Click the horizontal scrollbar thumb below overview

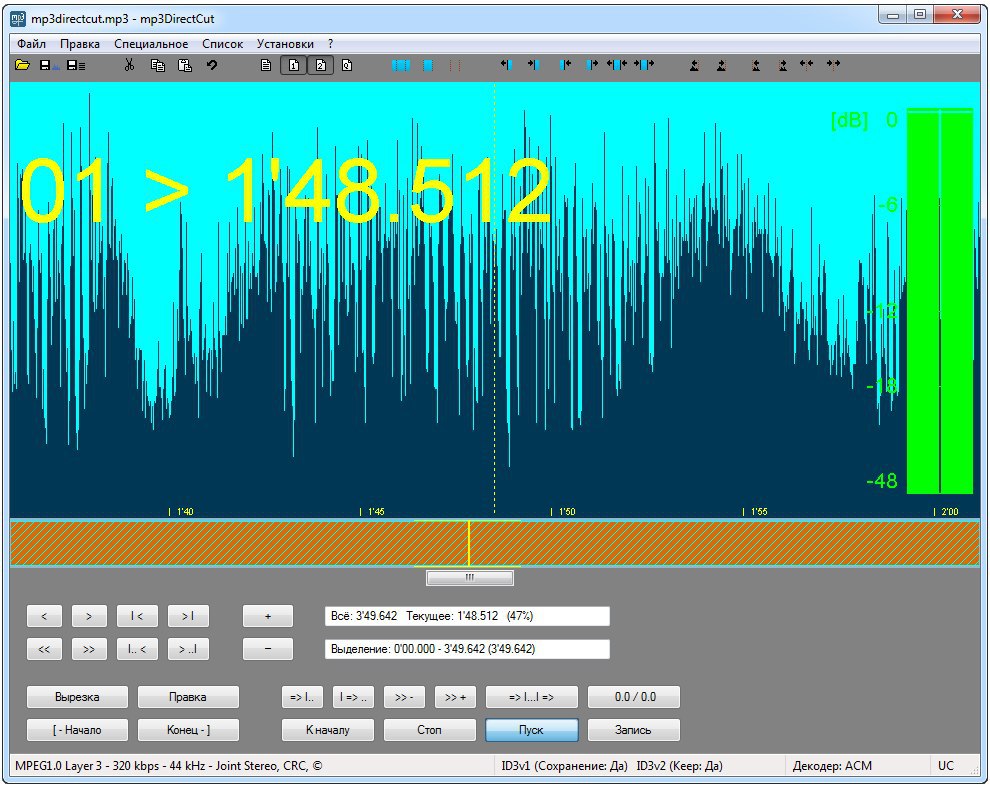point(469,577)
